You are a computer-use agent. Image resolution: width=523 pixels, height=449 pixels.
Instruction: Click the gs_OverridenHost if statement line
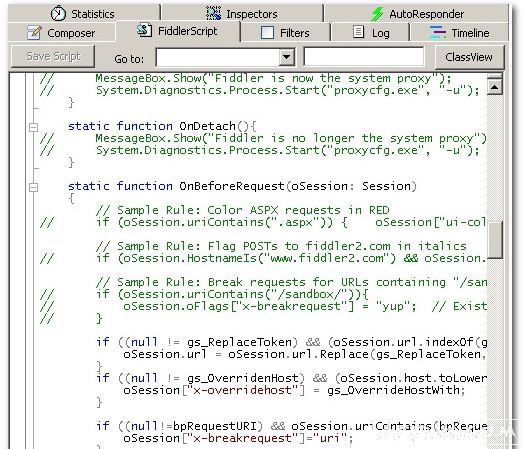[291, 378]
